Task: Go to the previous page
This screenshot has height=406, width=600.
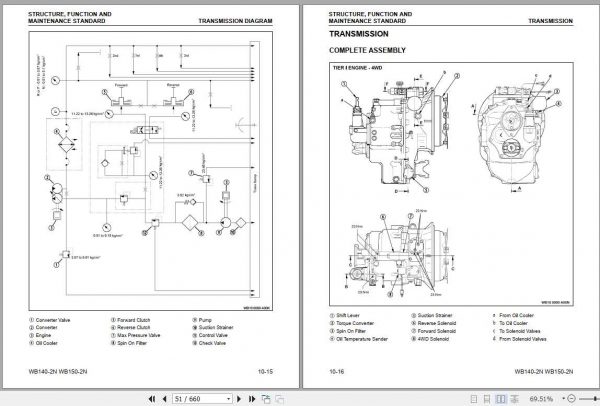Action: coord(165,399)
